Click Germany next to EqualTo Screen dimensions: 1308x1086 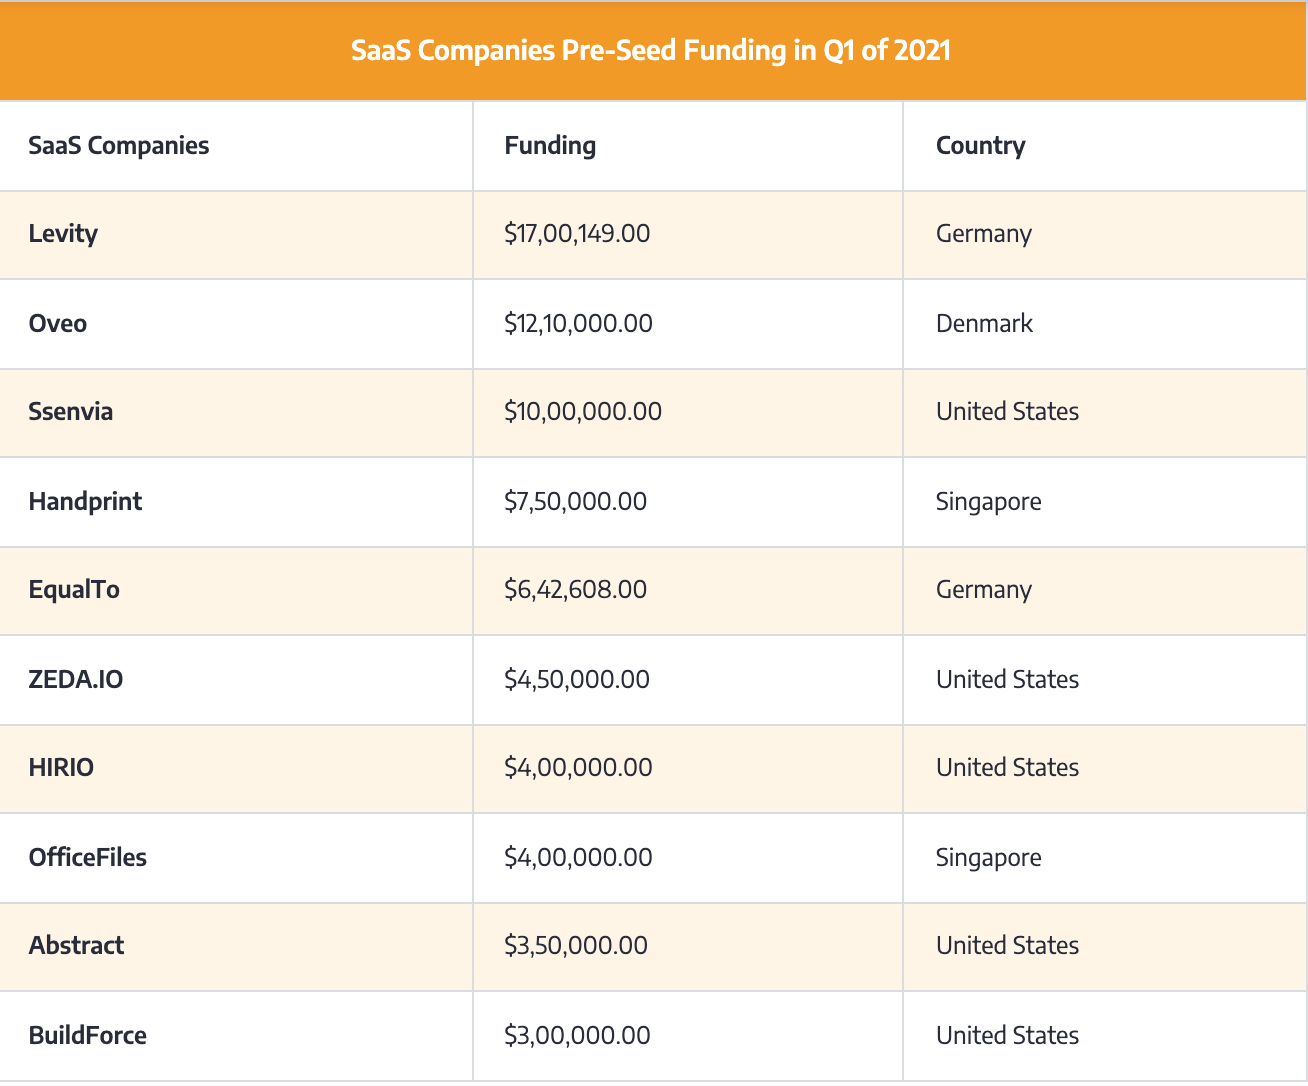[x=983, y=590]
